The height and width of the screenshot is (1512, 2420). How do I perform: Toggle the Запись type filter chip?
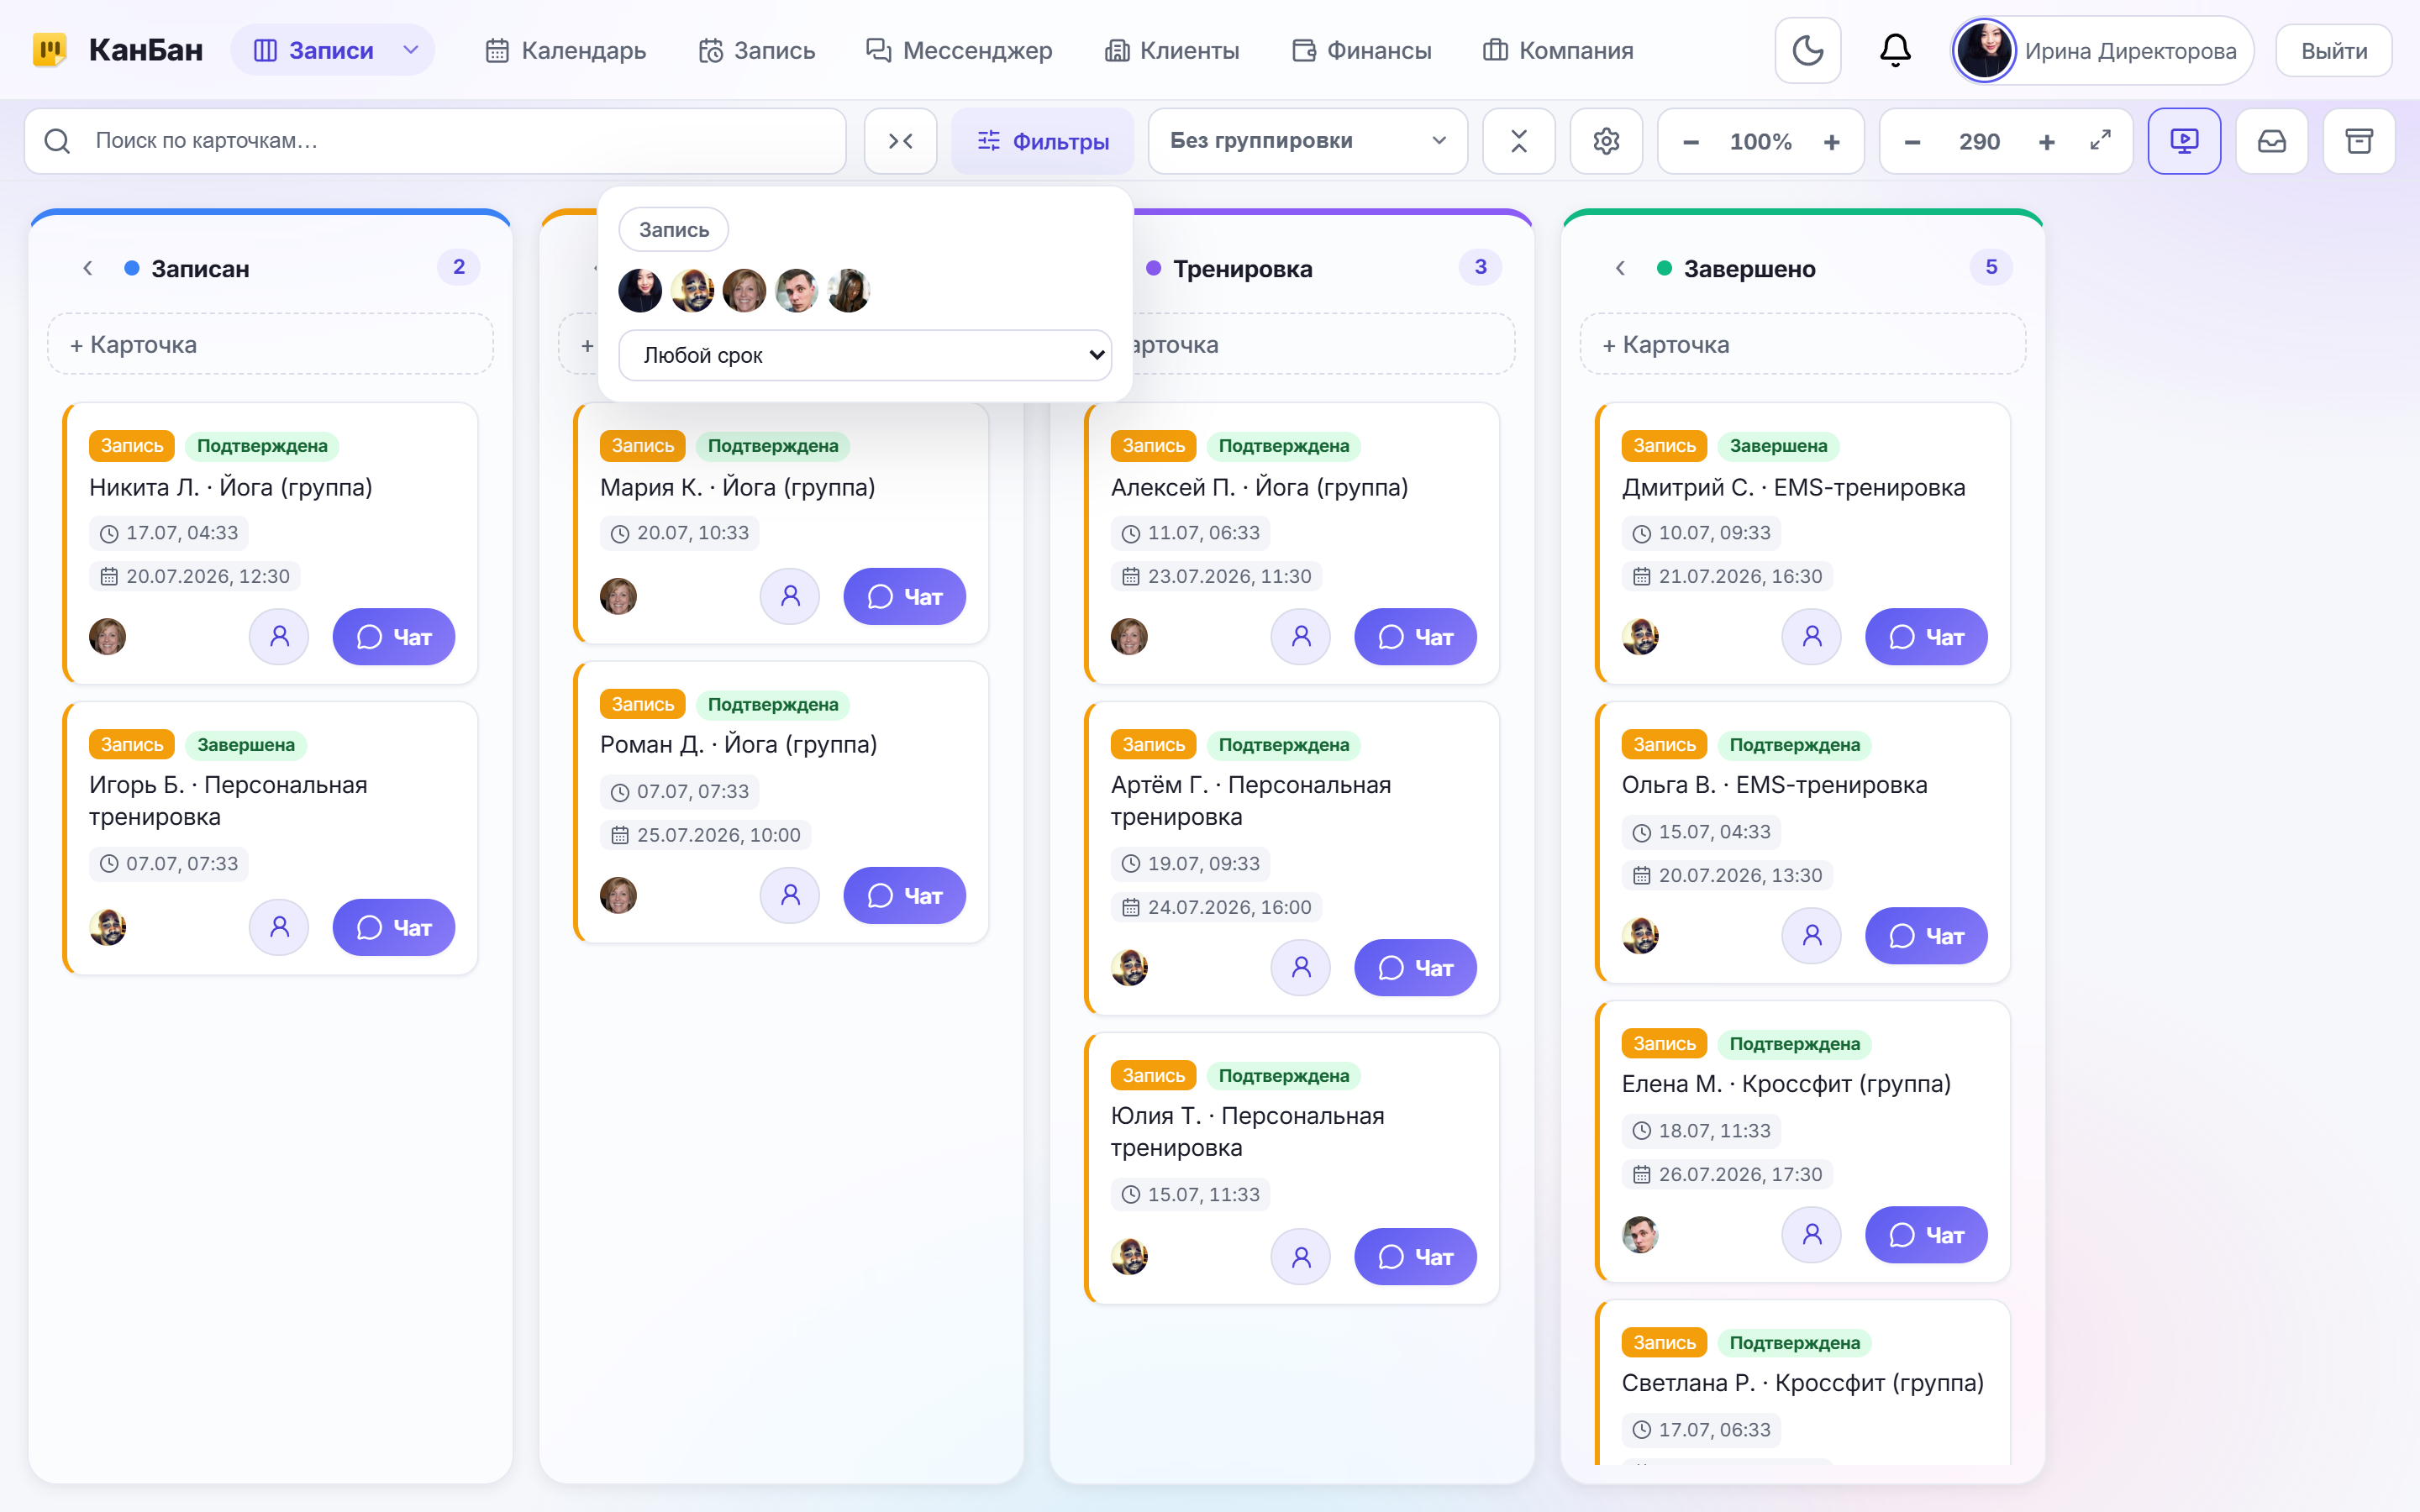pos(674,230)
